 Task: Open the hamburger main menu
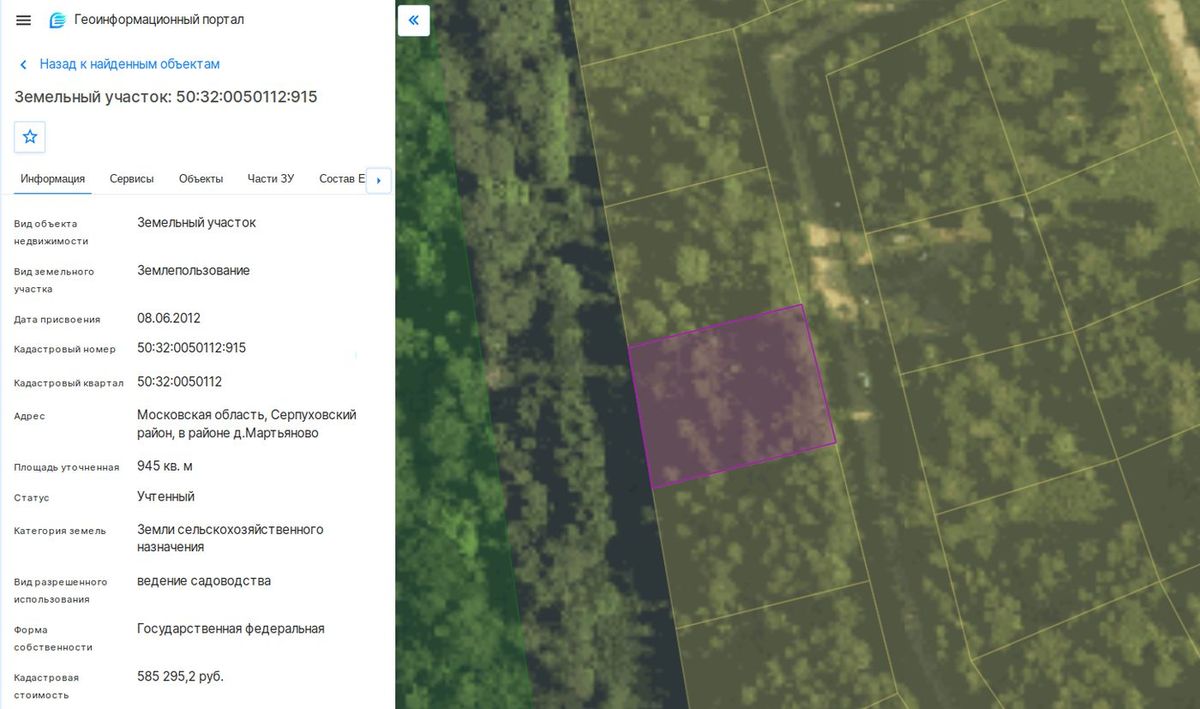(x=24, y=20)
